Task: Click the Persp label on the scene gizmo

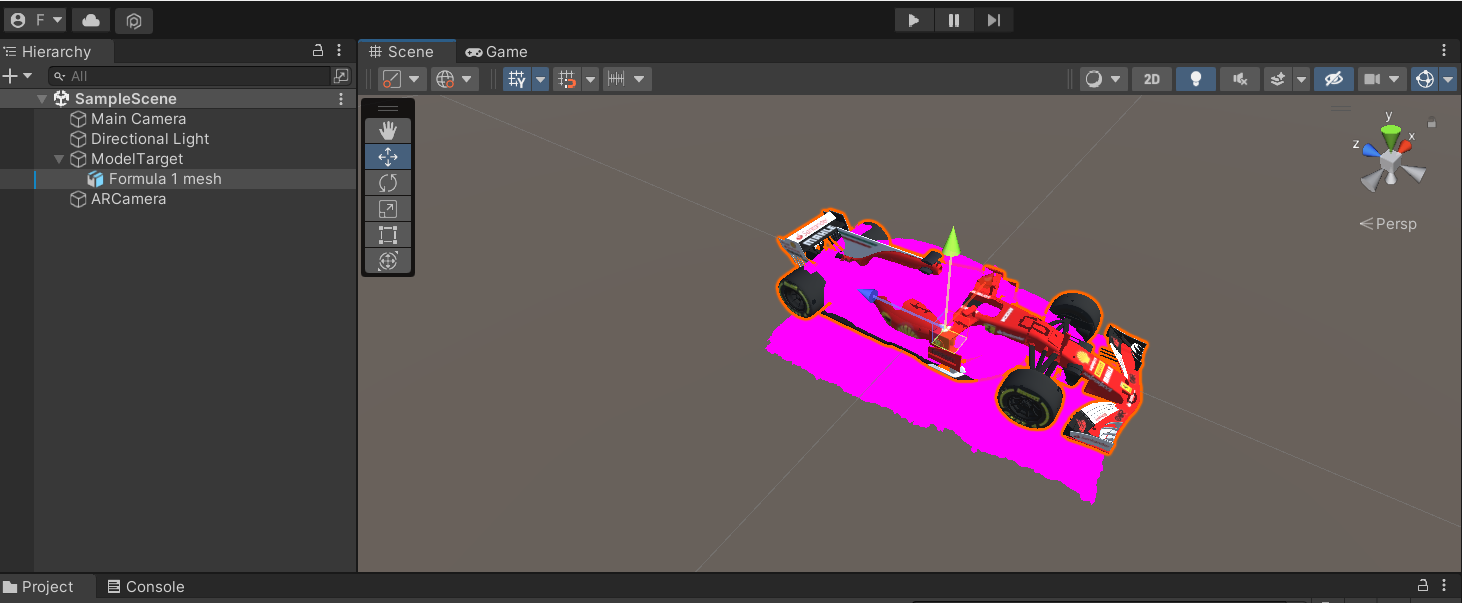Action: [x=1389, y=223]
